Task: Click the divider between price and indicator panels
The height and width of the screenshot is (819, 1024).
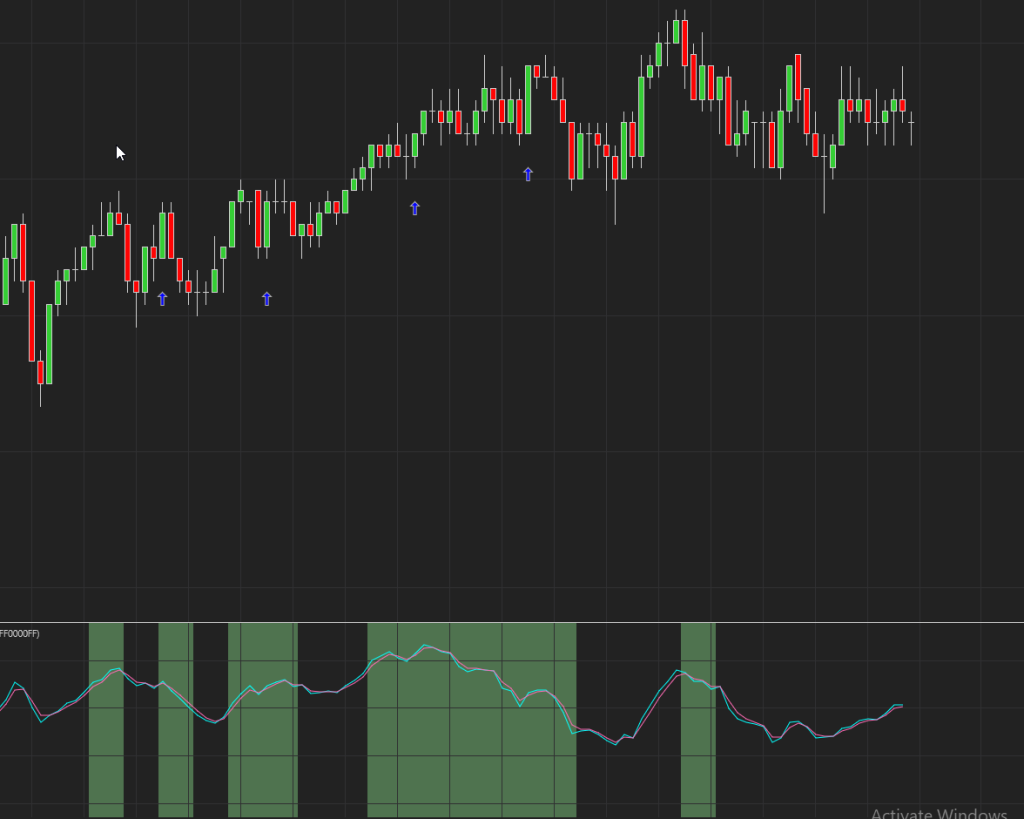Action: tap(512, 622)
